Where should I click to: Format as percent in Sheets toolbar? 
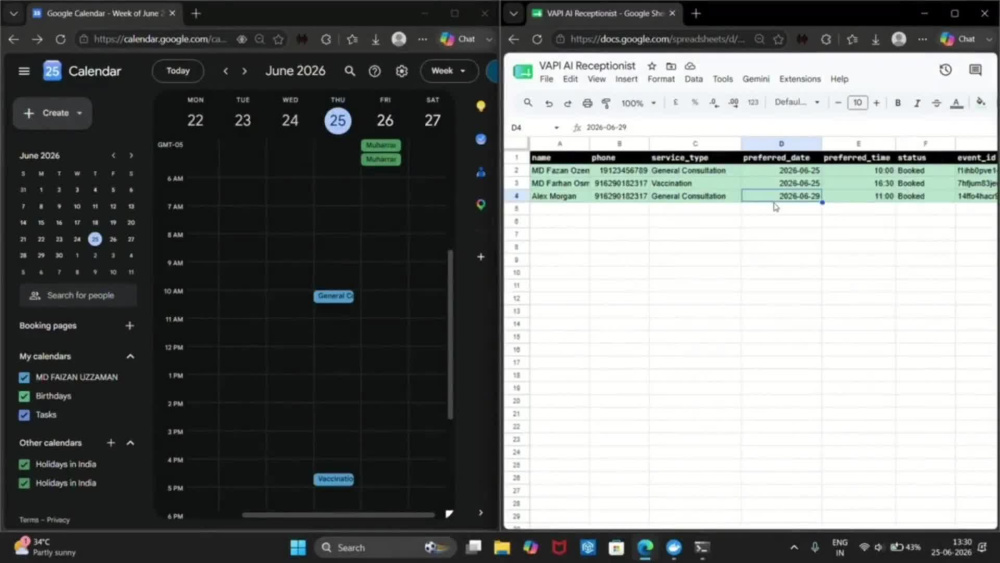click(695, 103)
